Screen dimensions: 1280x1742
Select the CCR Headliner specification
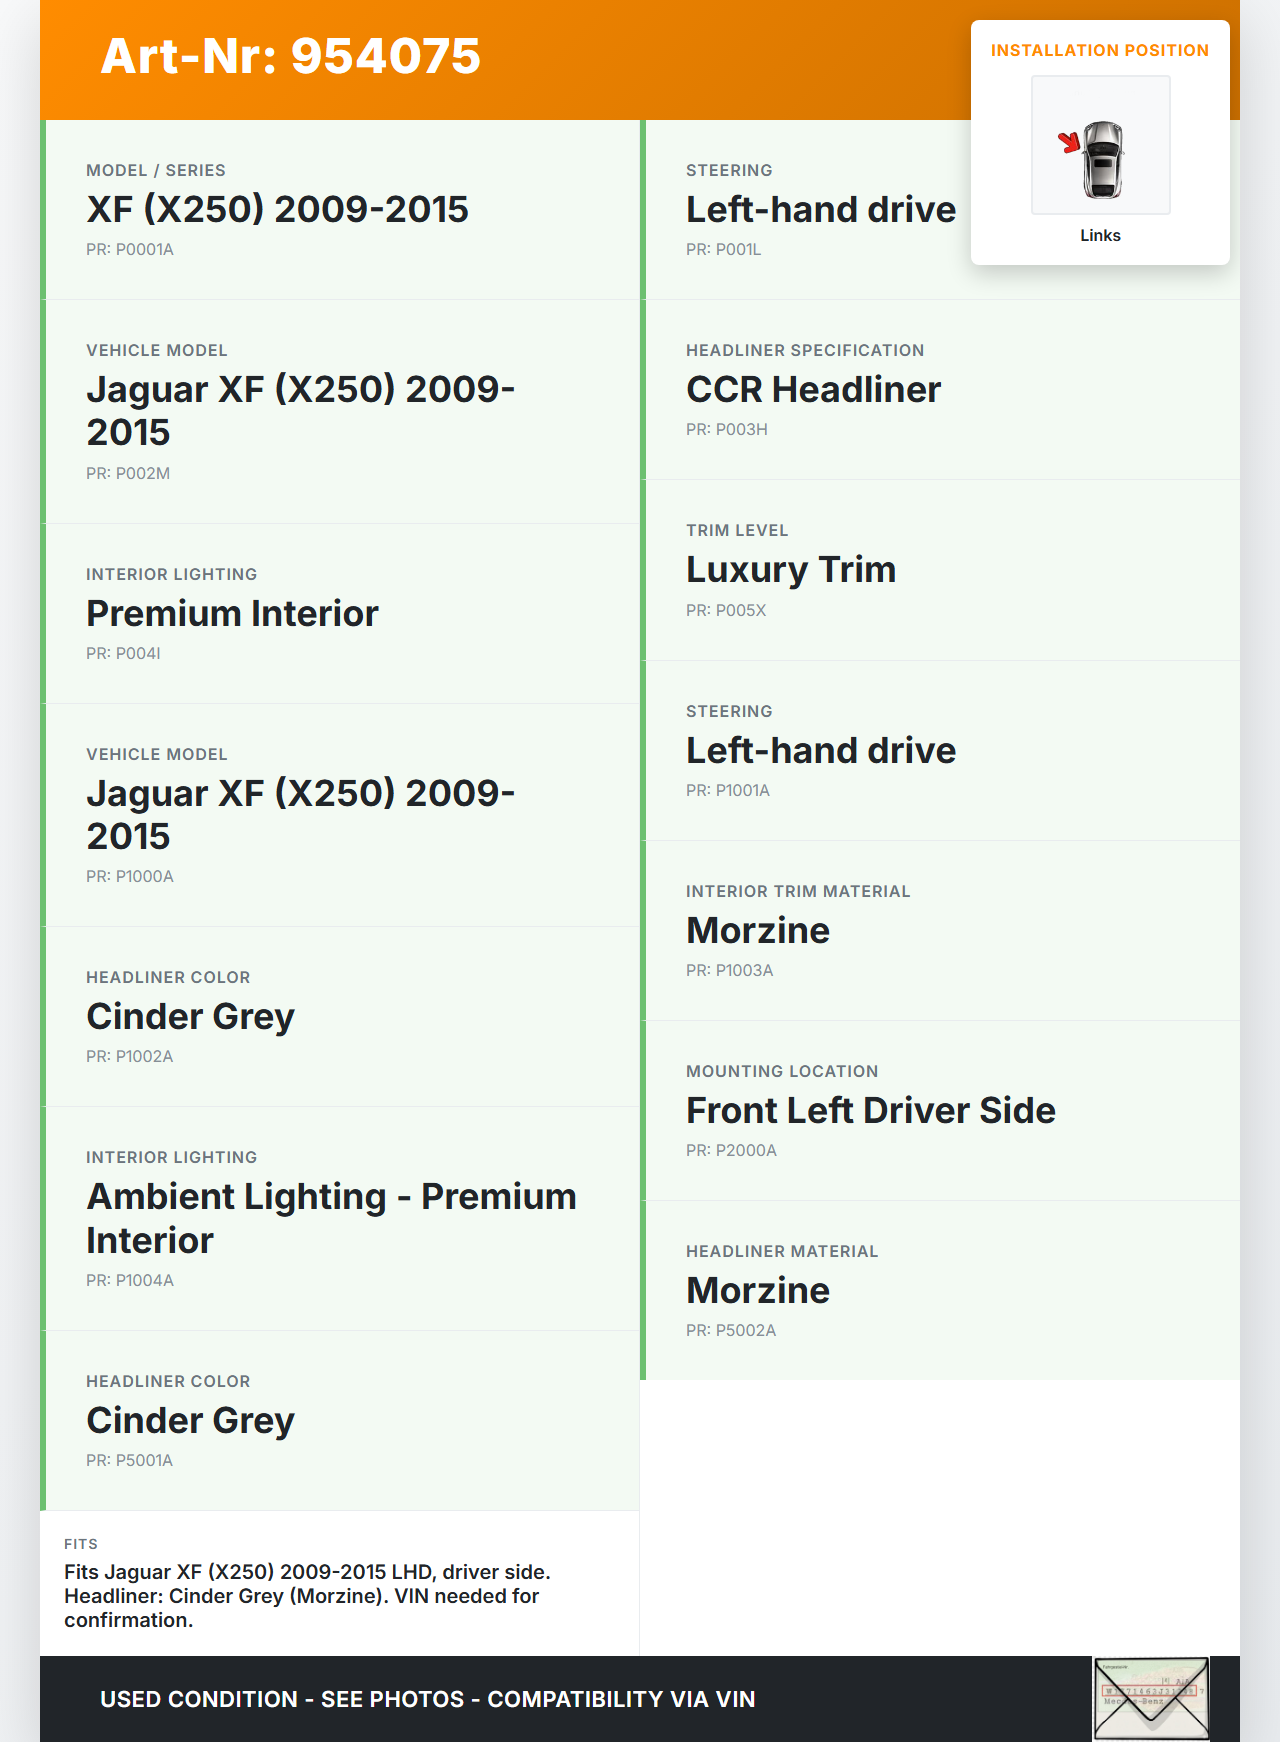[x=813, y=390]
